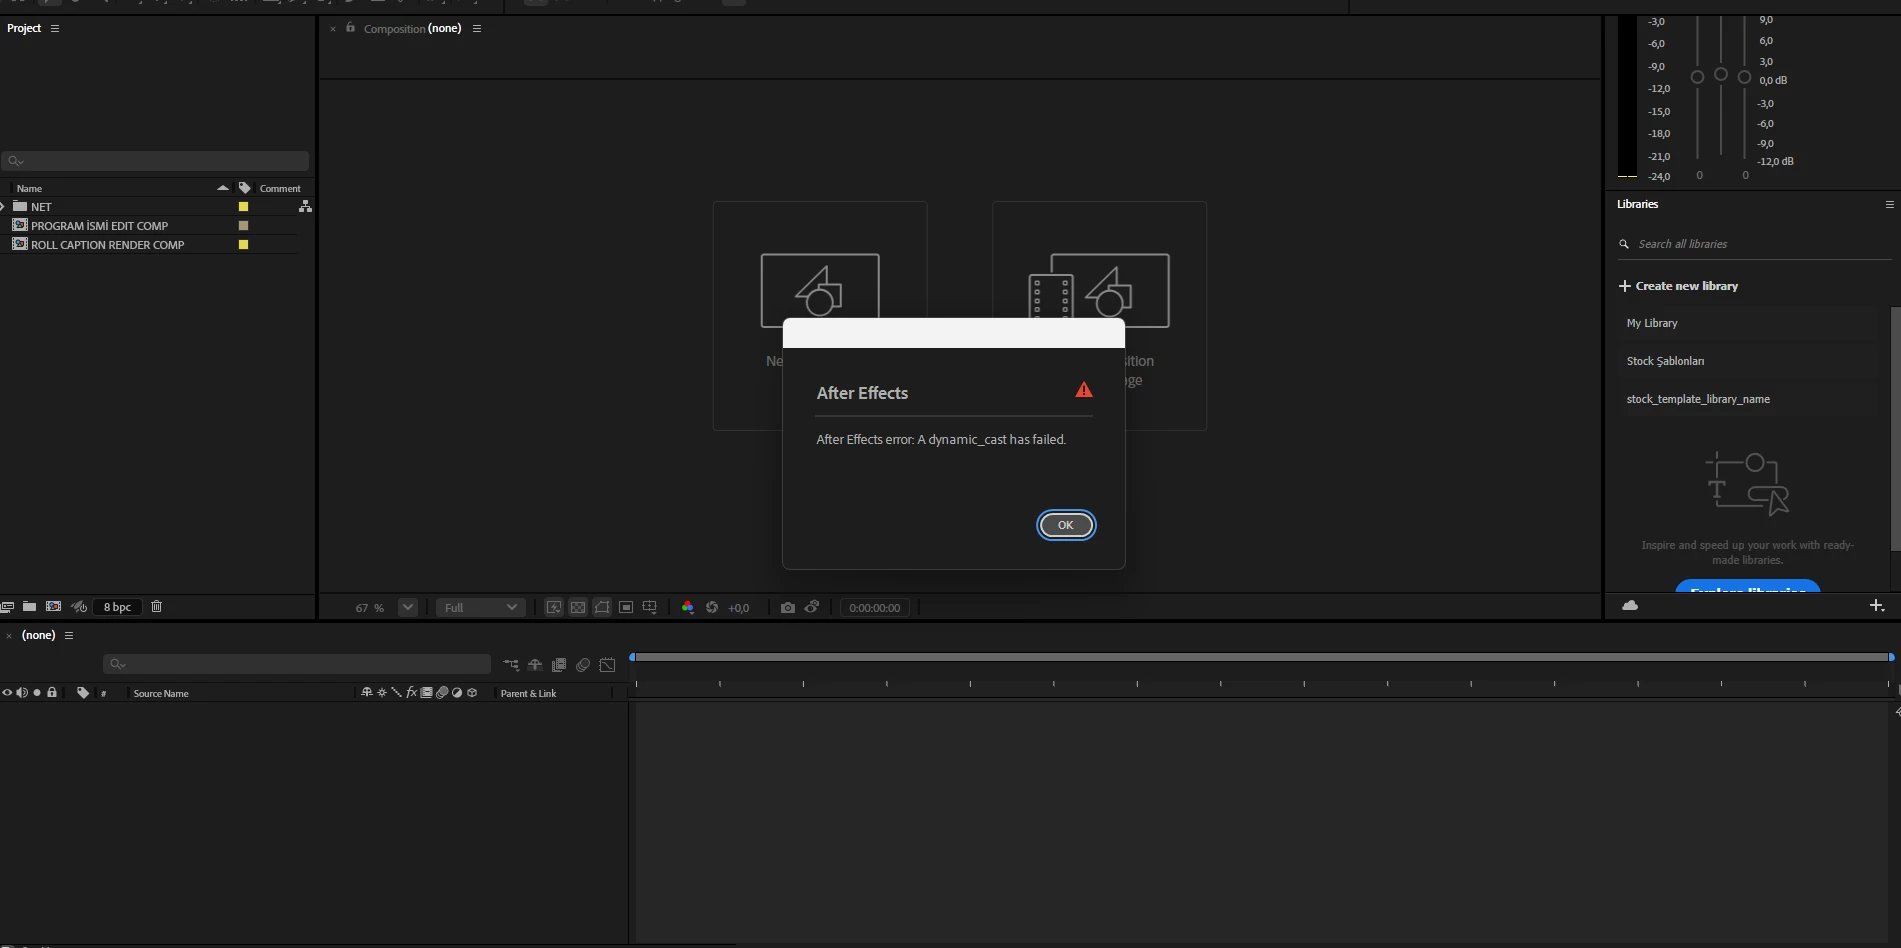Focus the timeline layer search field
This screenshot has height=948, width=1901.
pyautogui.click(x=297, y=664)
